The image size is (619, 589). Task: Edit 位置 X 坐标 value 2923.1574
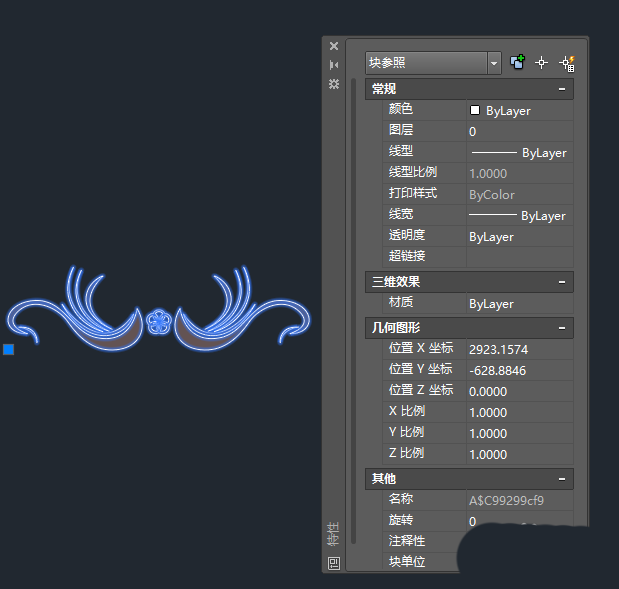(x=520, y=349)
